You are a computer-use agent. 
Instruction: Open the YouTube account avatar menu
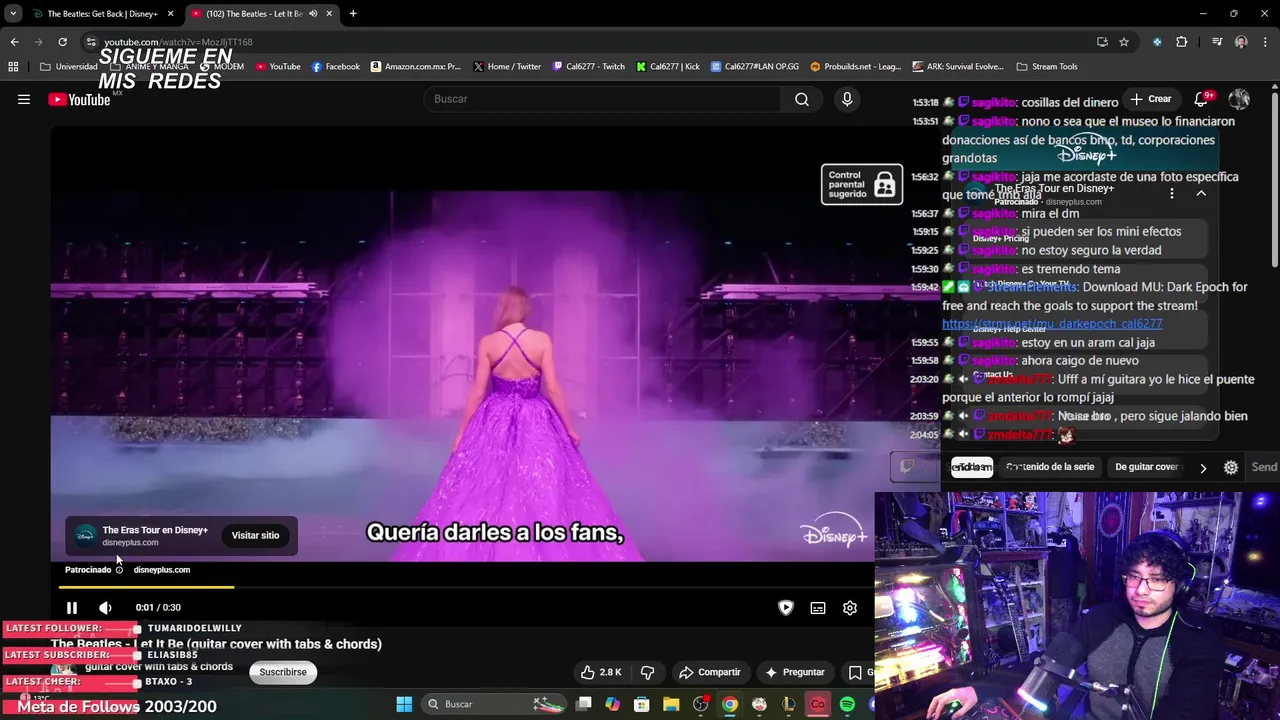pos(1239,99)
